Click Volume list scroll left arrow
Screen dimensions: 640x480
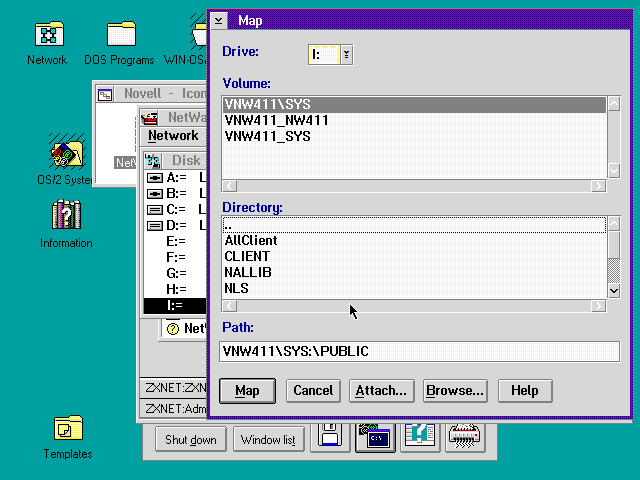pos(229,186)
